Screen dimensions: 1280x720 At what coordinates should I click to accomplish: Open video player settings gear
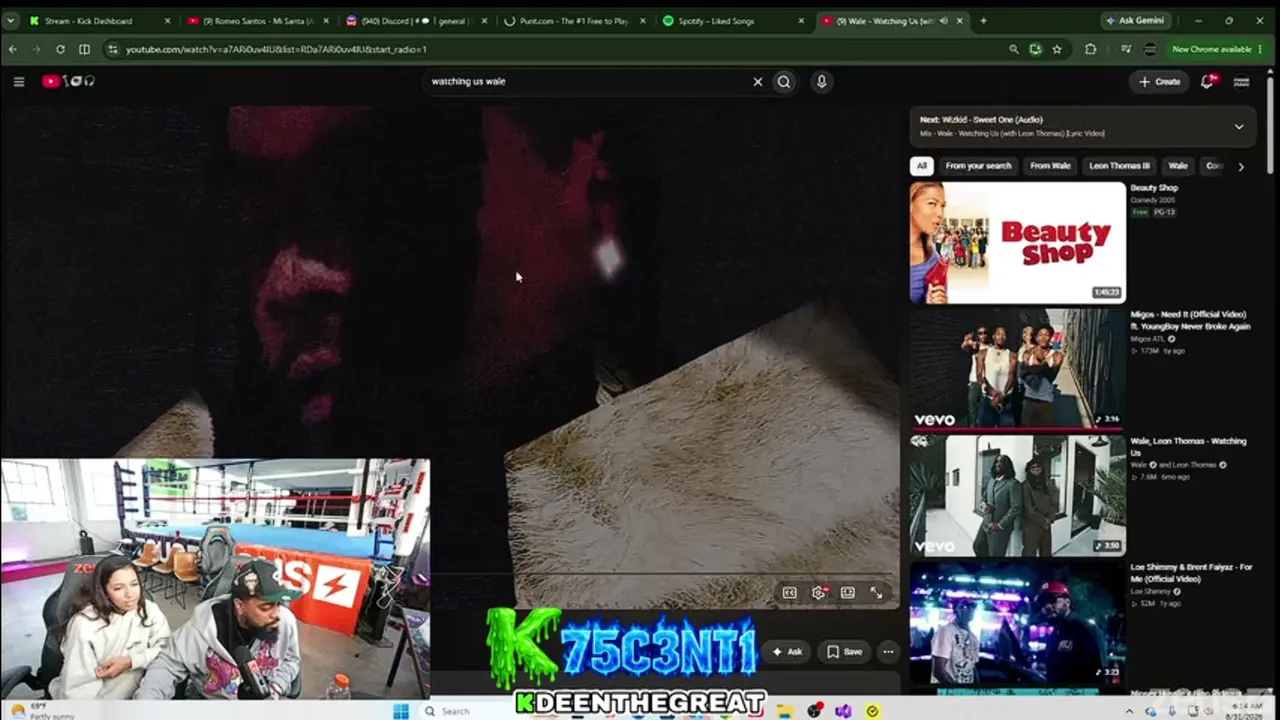tap(818, 592)
